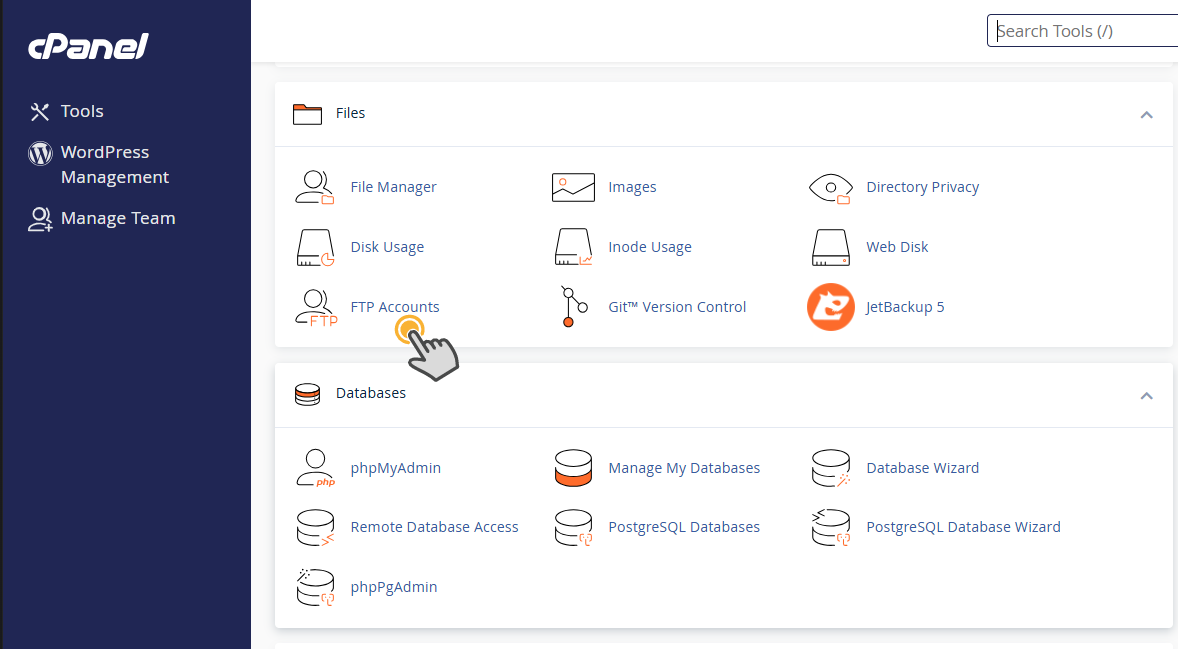Viewport: 1178px width, 649px height.
Task: Click the Directory Privacy eye icon
Action: [x=830, y=188]
